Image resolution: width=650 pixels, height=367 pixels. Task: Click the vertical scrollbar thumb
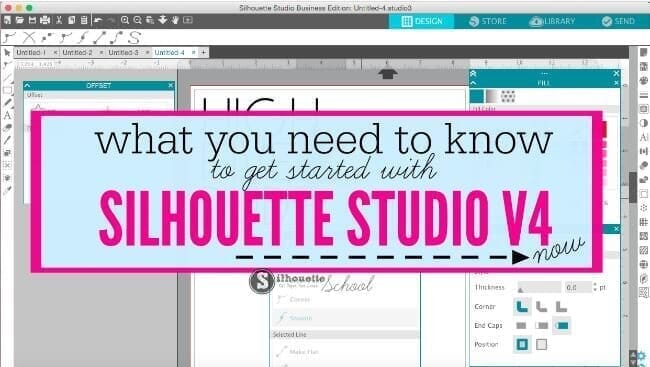click(633, 187)
